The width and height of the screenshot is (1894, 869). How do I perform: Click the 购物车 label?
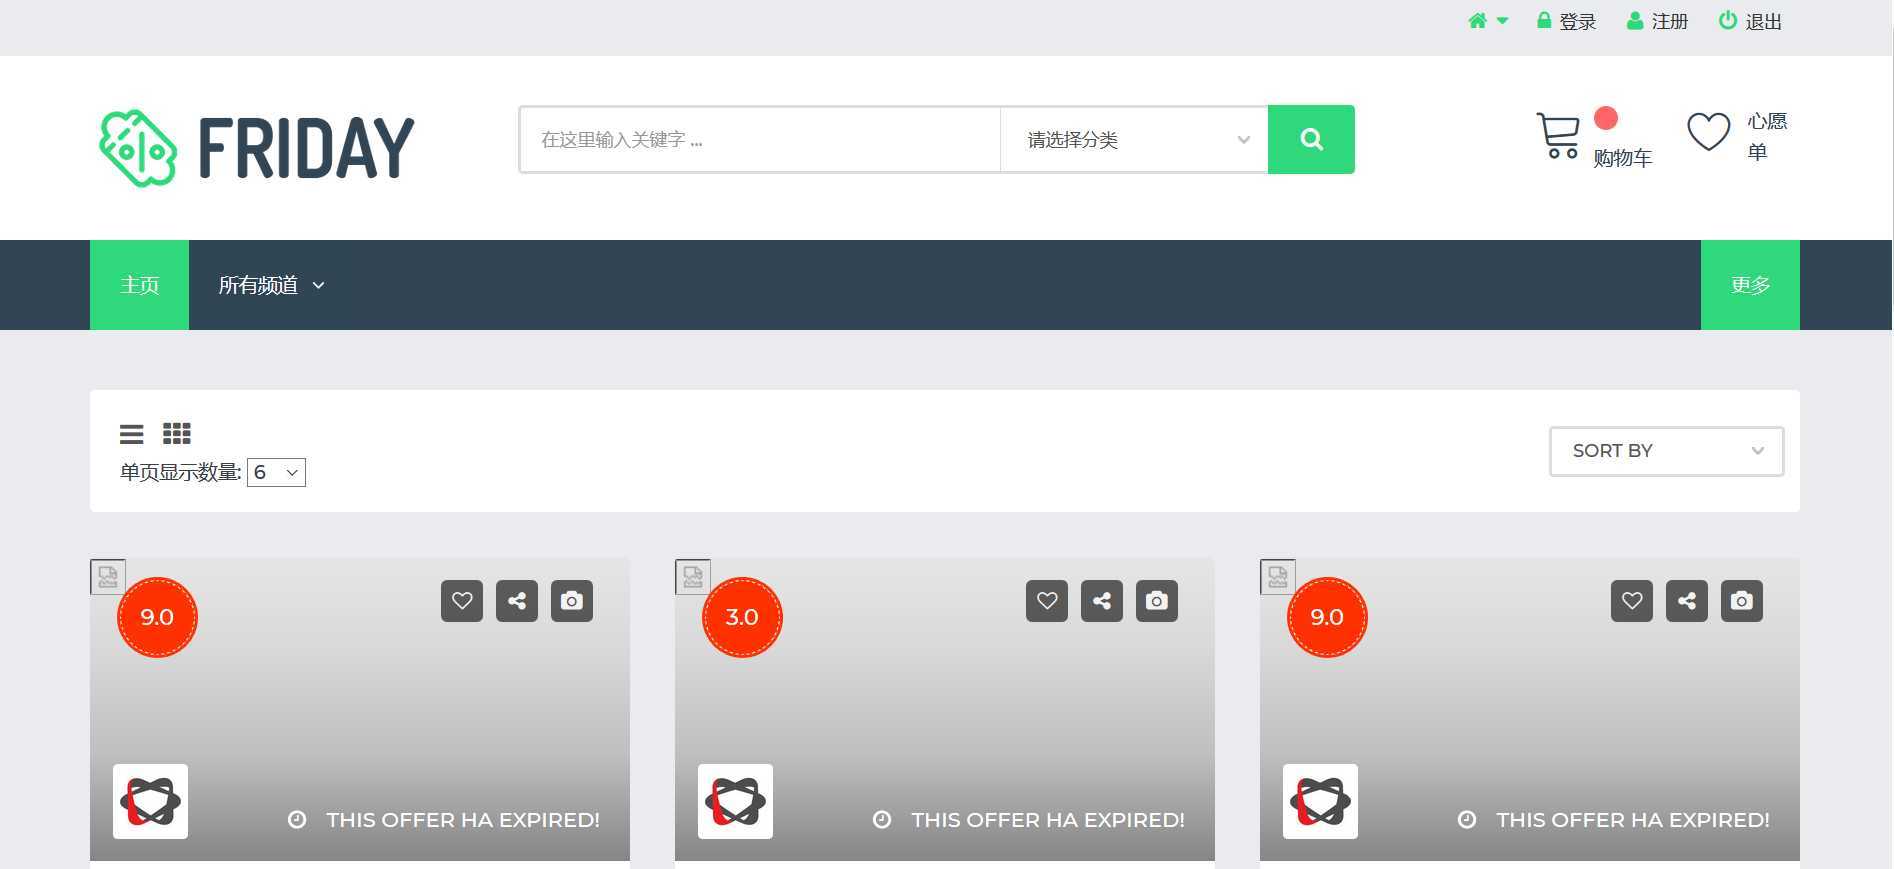(x=1622, y=158)
